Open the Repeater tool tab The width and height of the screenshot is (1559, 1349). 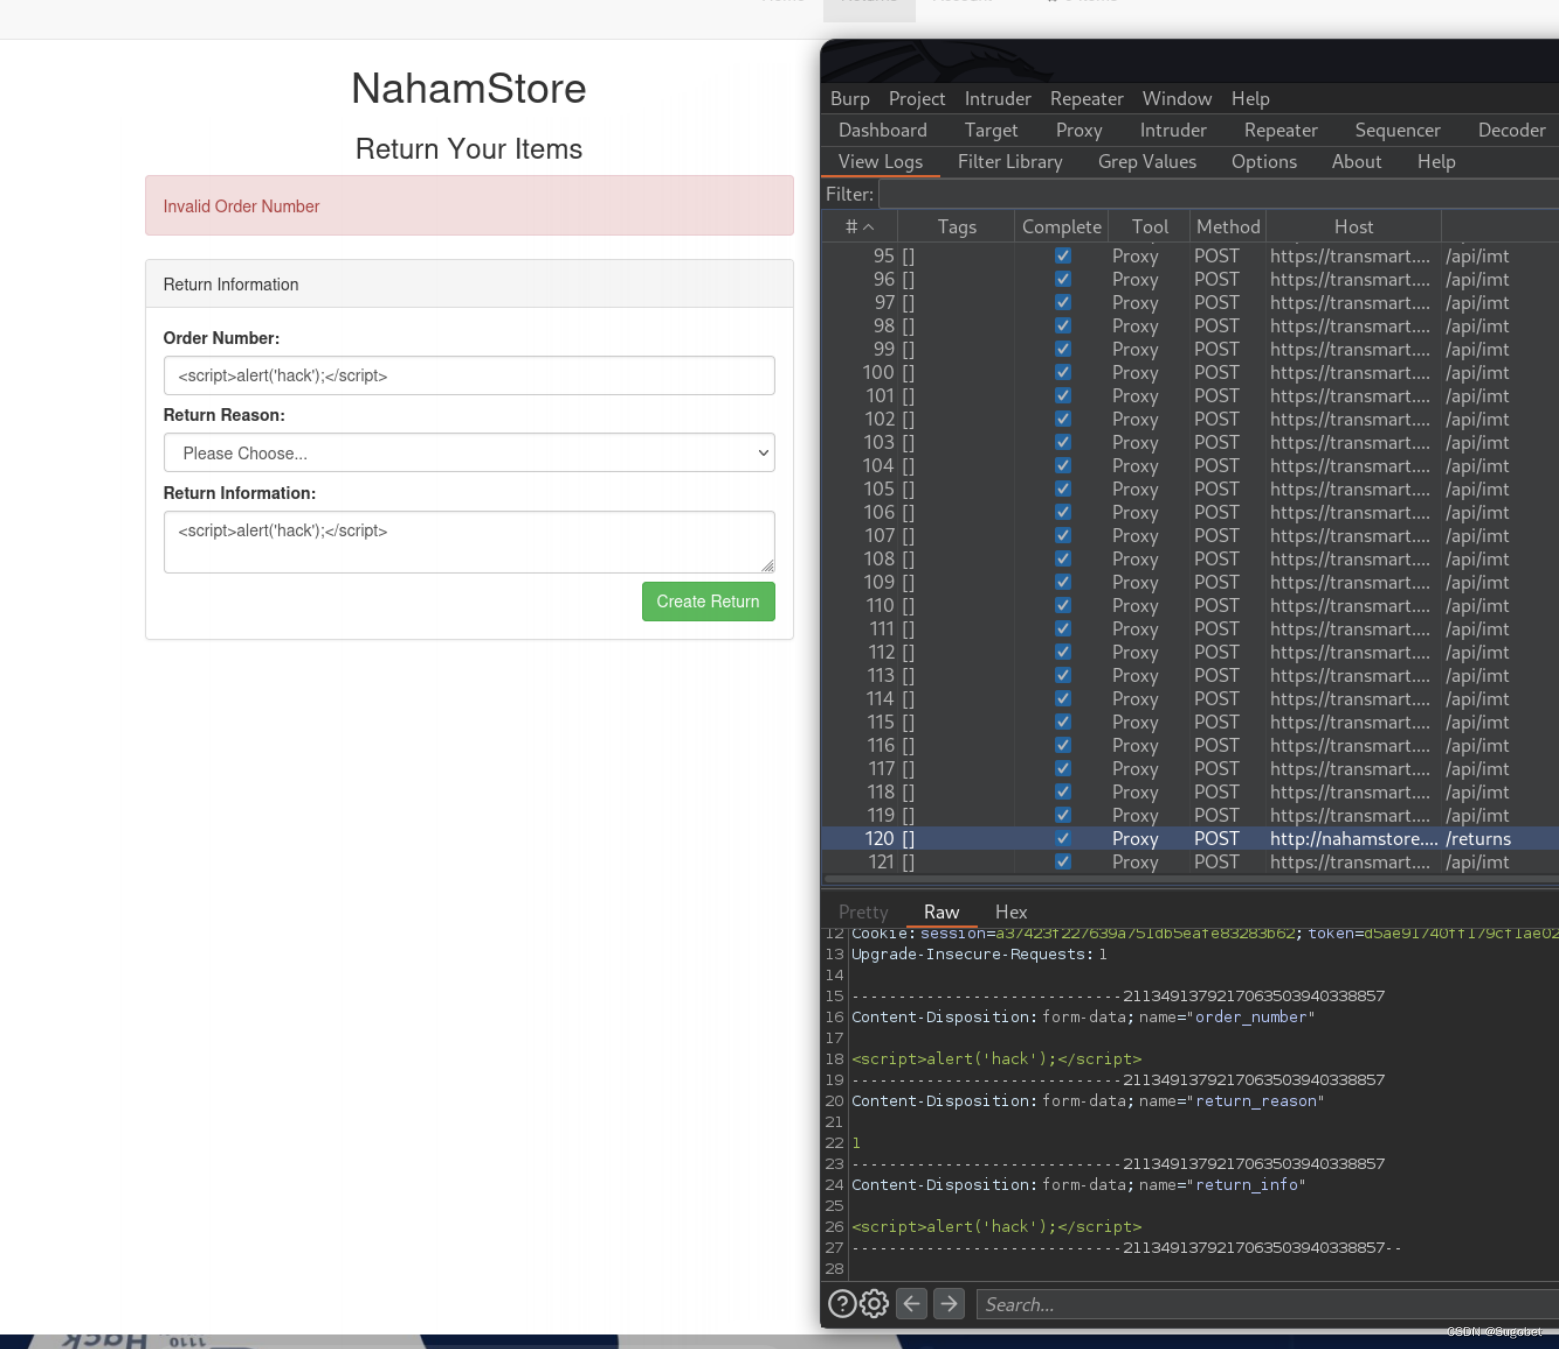1280,130
